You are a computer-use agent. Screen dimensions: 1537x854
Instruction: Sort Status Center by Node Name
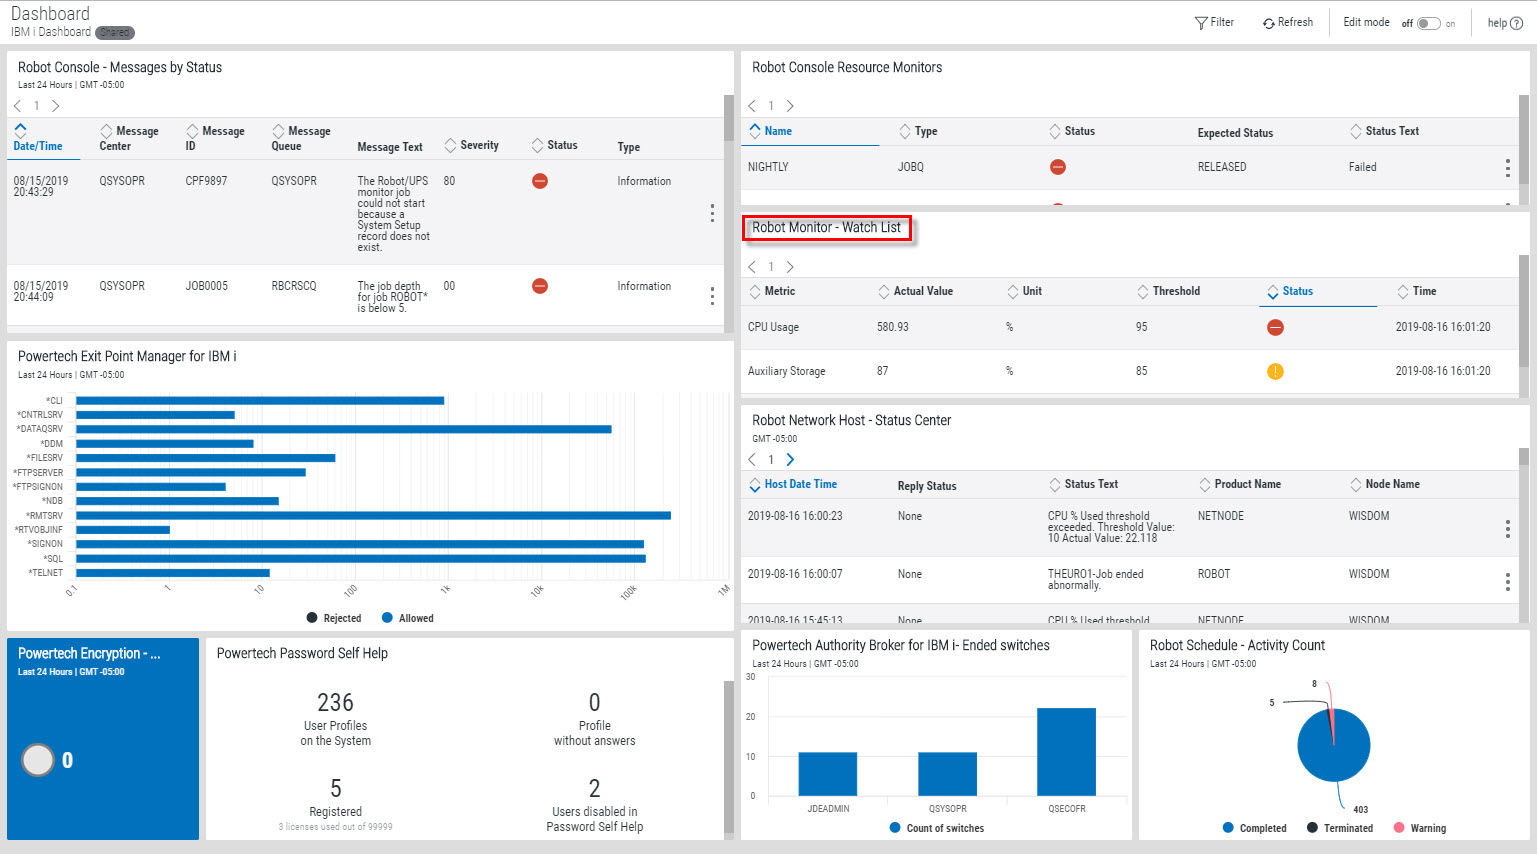[1385, 484]
